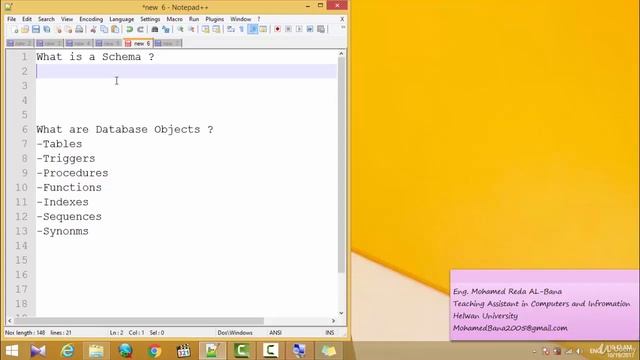The height and width of the screenshot is (360, 640).
Task: Click the Paste toolbar icon
Action: click(x=115, y=29)
